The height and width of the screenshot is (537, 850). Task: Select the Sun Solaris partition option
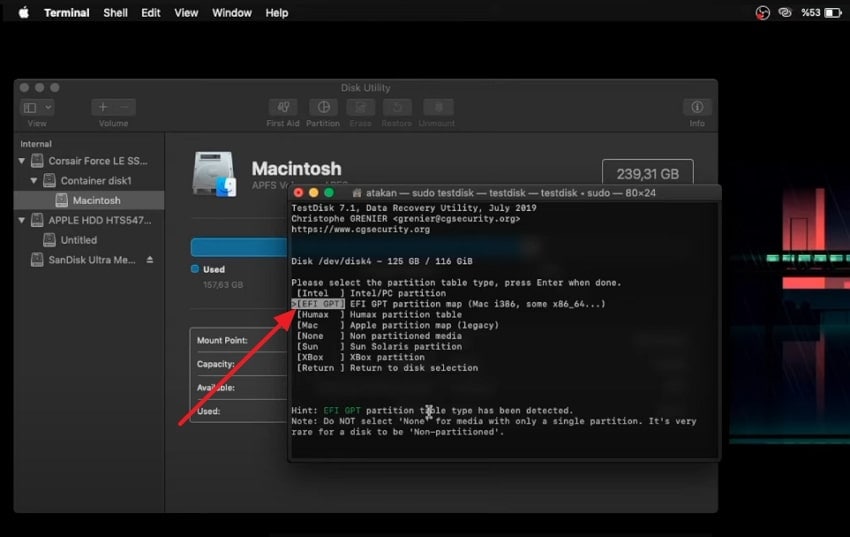pos(379,346)
